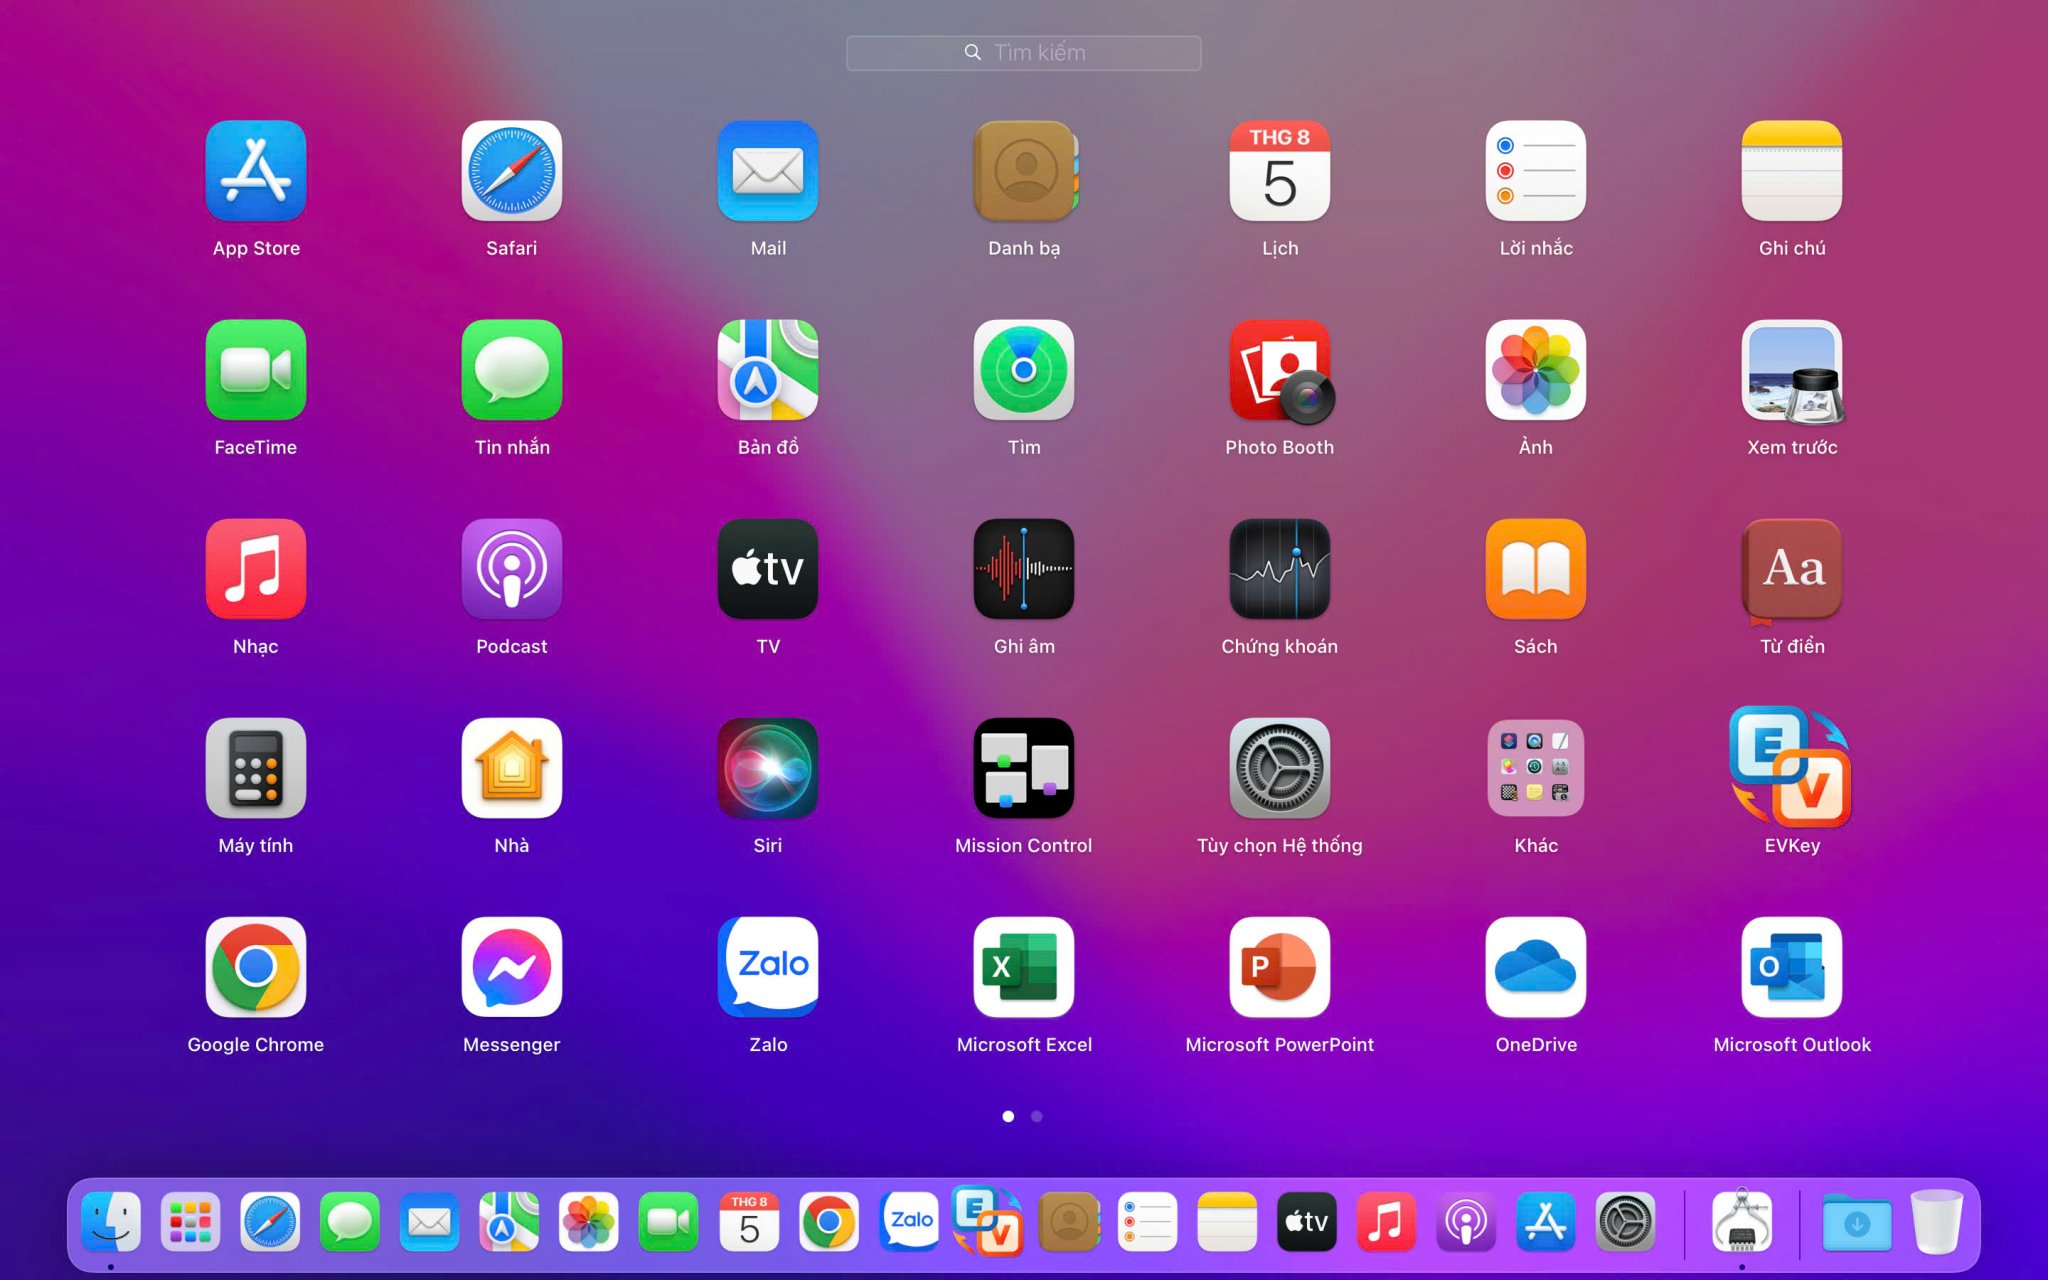Launch Safari from the Launchpad grid

(x=512, y=171)
